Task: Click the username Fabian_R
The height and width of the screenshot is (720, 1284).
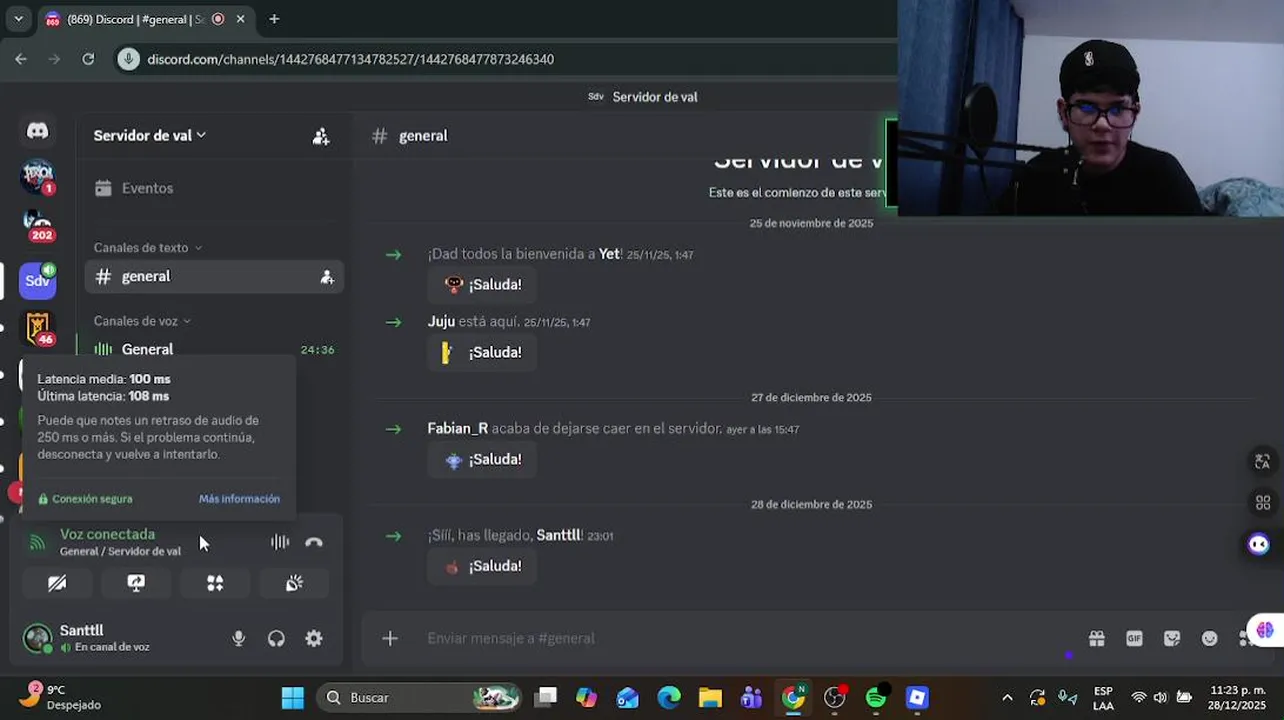Action: coord(457,429)
